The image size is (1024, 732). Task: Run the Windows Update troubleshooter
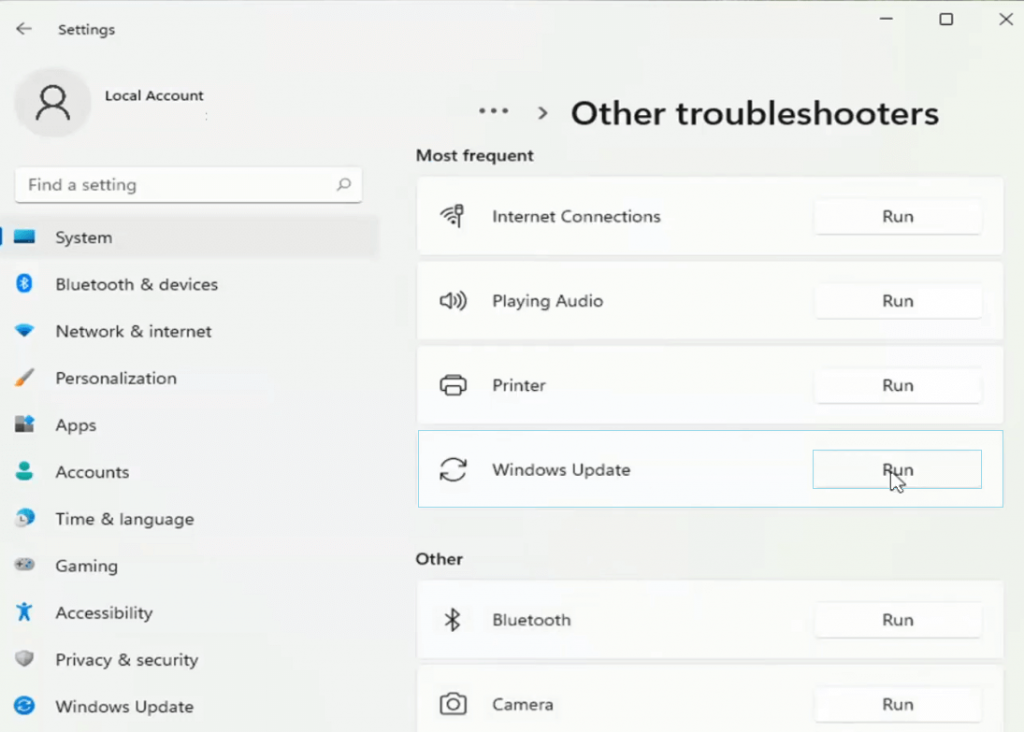[x=897, y=470]
